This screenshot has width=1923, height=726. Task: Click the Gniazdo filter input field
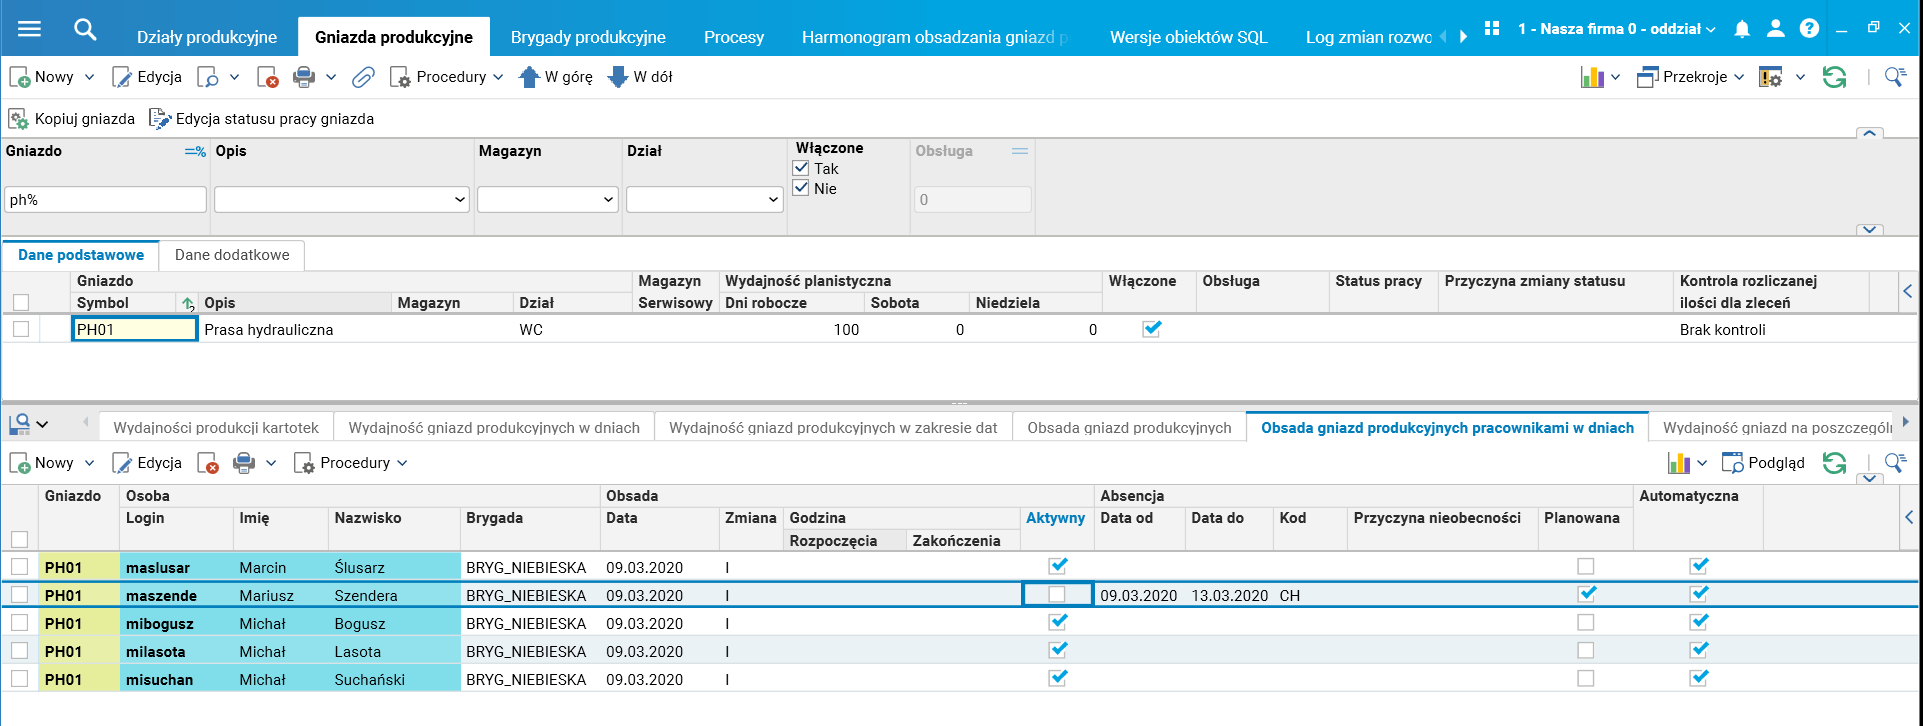[x=105, y=200]
